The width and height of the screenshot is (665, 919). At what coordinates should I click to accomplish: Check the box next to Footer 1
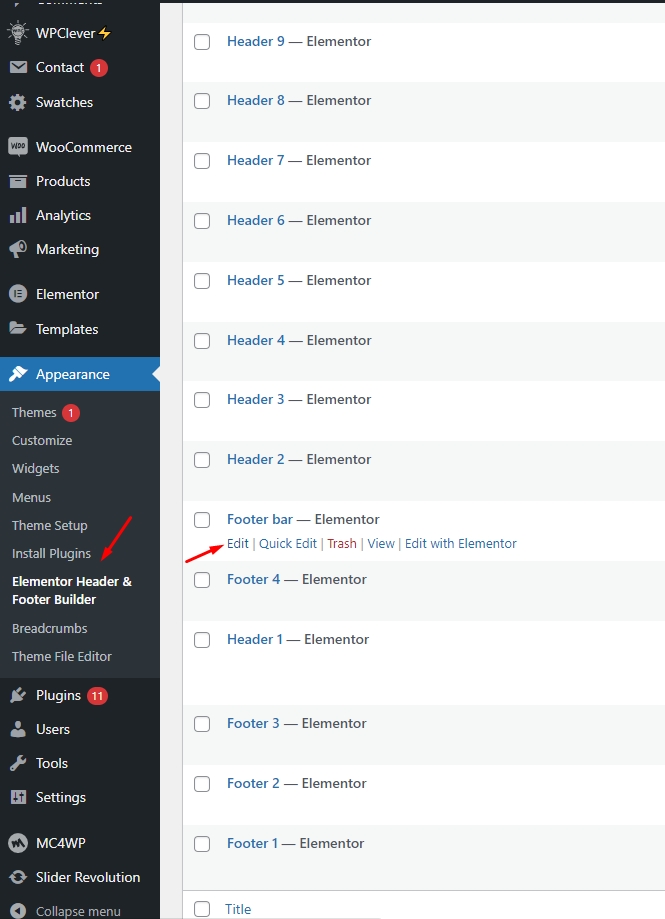pos(202,844)
